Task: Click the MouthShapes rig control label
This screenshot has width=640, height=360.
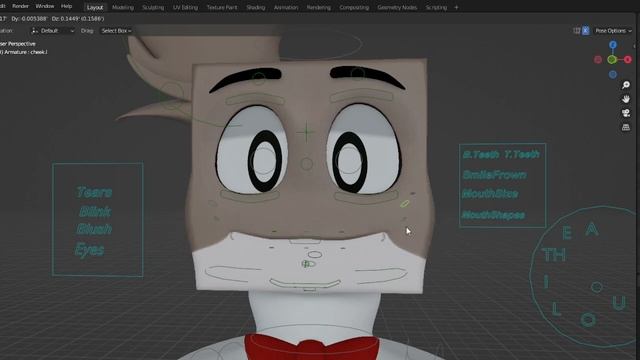Action: (493, 215)
